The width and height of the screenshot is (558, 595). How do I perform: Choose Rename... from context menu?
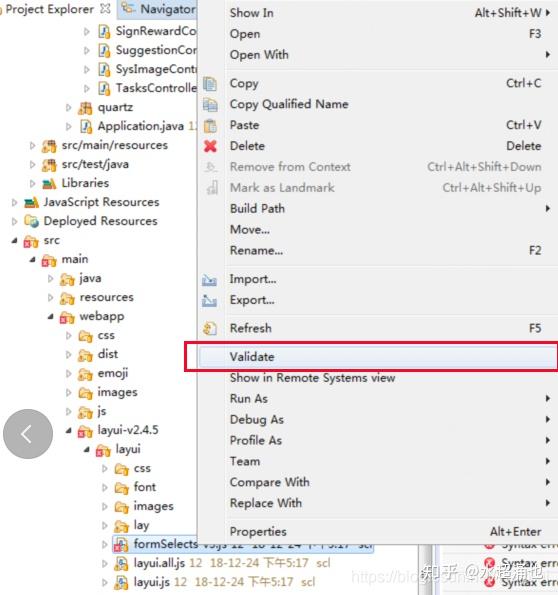pyautogui.click(x=378, y=250)
